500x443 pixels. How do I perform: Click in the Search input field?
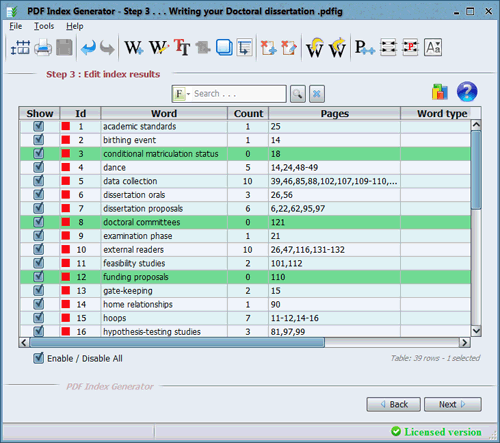[238, 94]
